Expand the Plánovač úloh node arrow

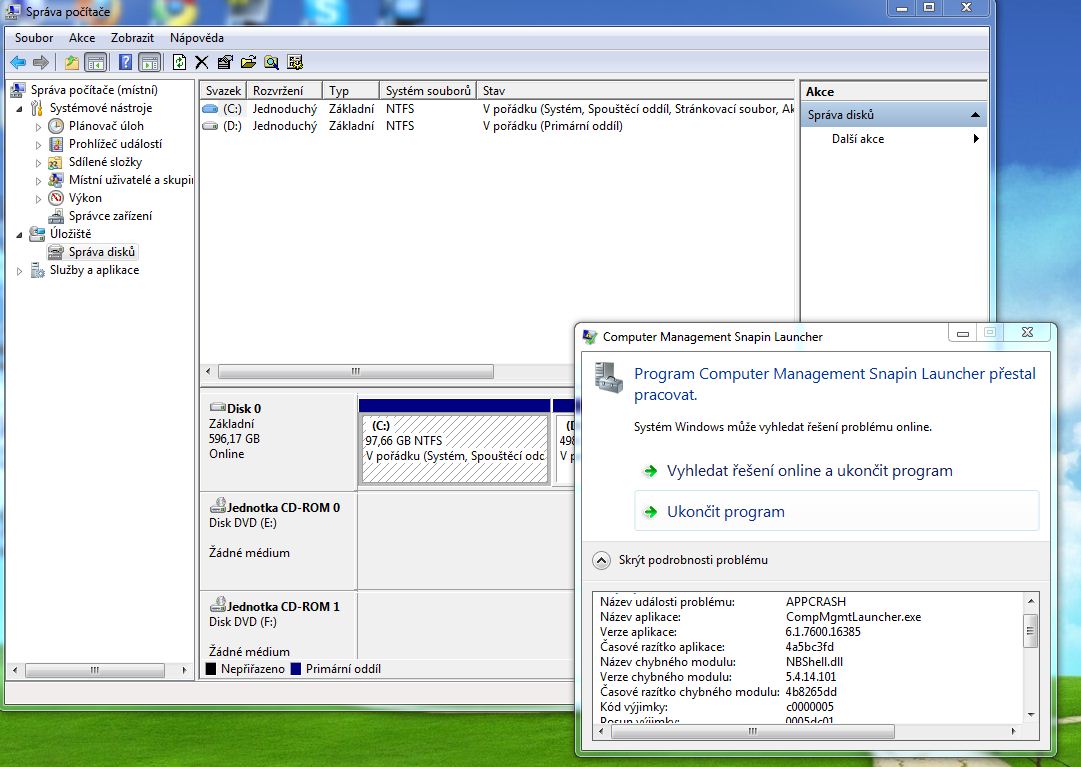[39, 127]
